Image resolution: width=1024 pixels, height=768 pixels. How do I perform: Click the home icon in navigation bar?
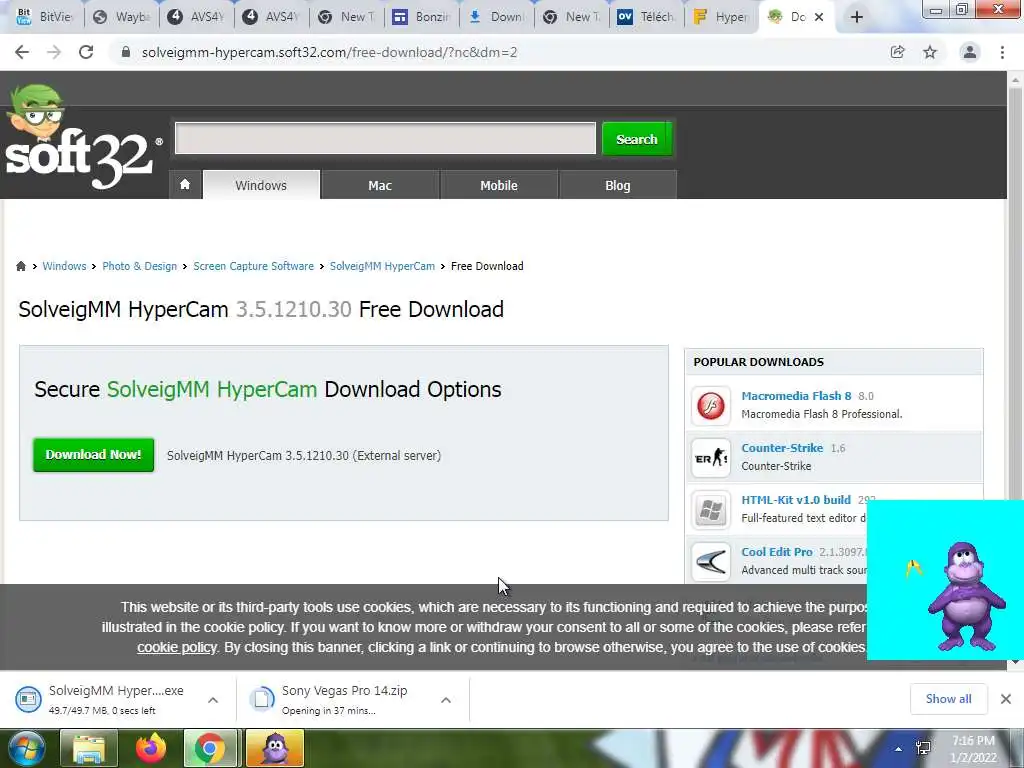(185, 185)
